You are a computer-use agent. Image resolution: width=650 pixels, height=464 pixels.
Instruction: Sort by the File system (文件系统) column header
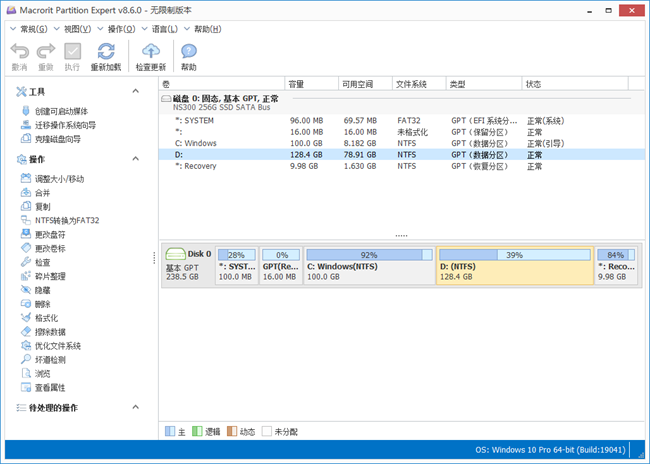coord(419,84)
